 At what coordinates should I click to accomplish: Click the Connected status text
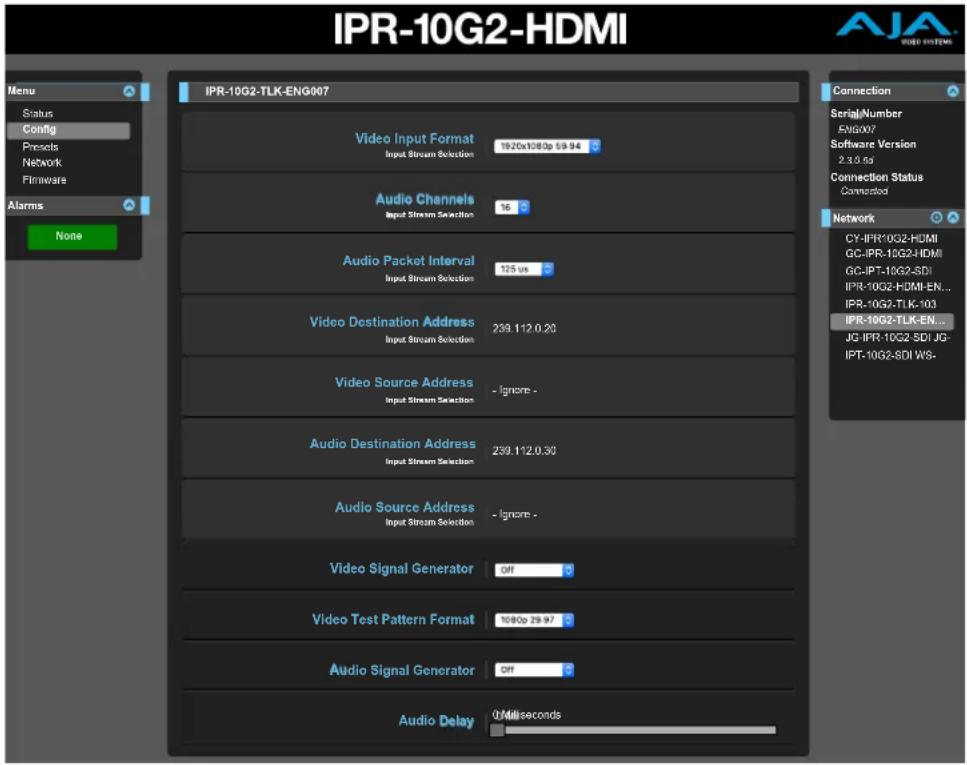tap(864, 191)
